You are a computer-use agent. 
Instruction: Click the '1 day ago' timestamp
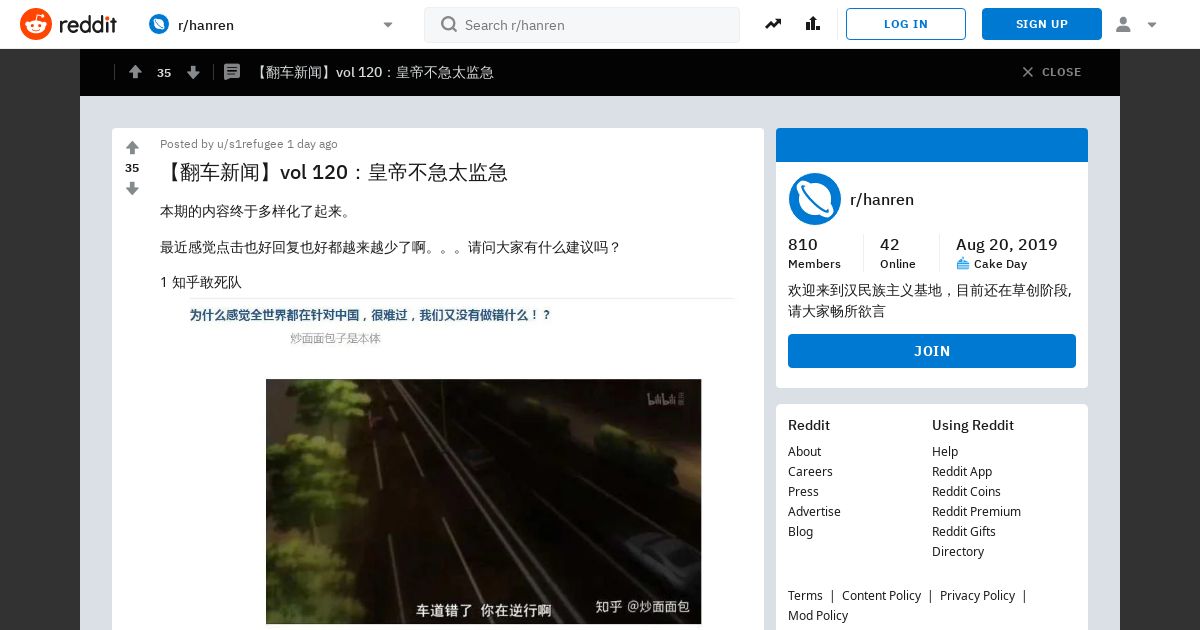tap(312, 144)
